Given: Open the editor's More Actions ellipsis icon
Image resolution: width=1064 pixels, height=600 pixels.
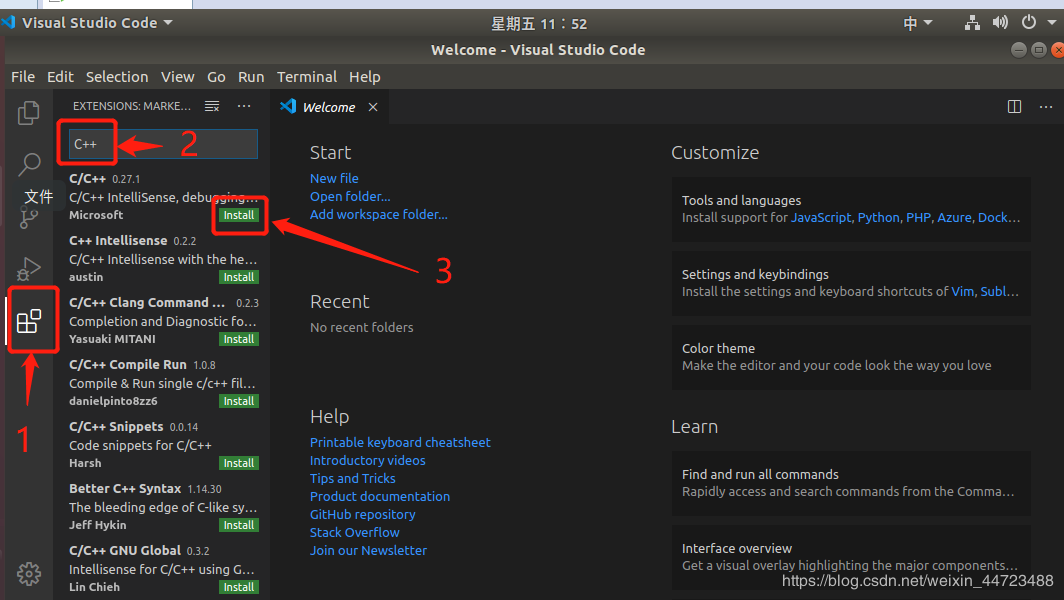Looking at the screenshot, I should [x=1045, y=106].
